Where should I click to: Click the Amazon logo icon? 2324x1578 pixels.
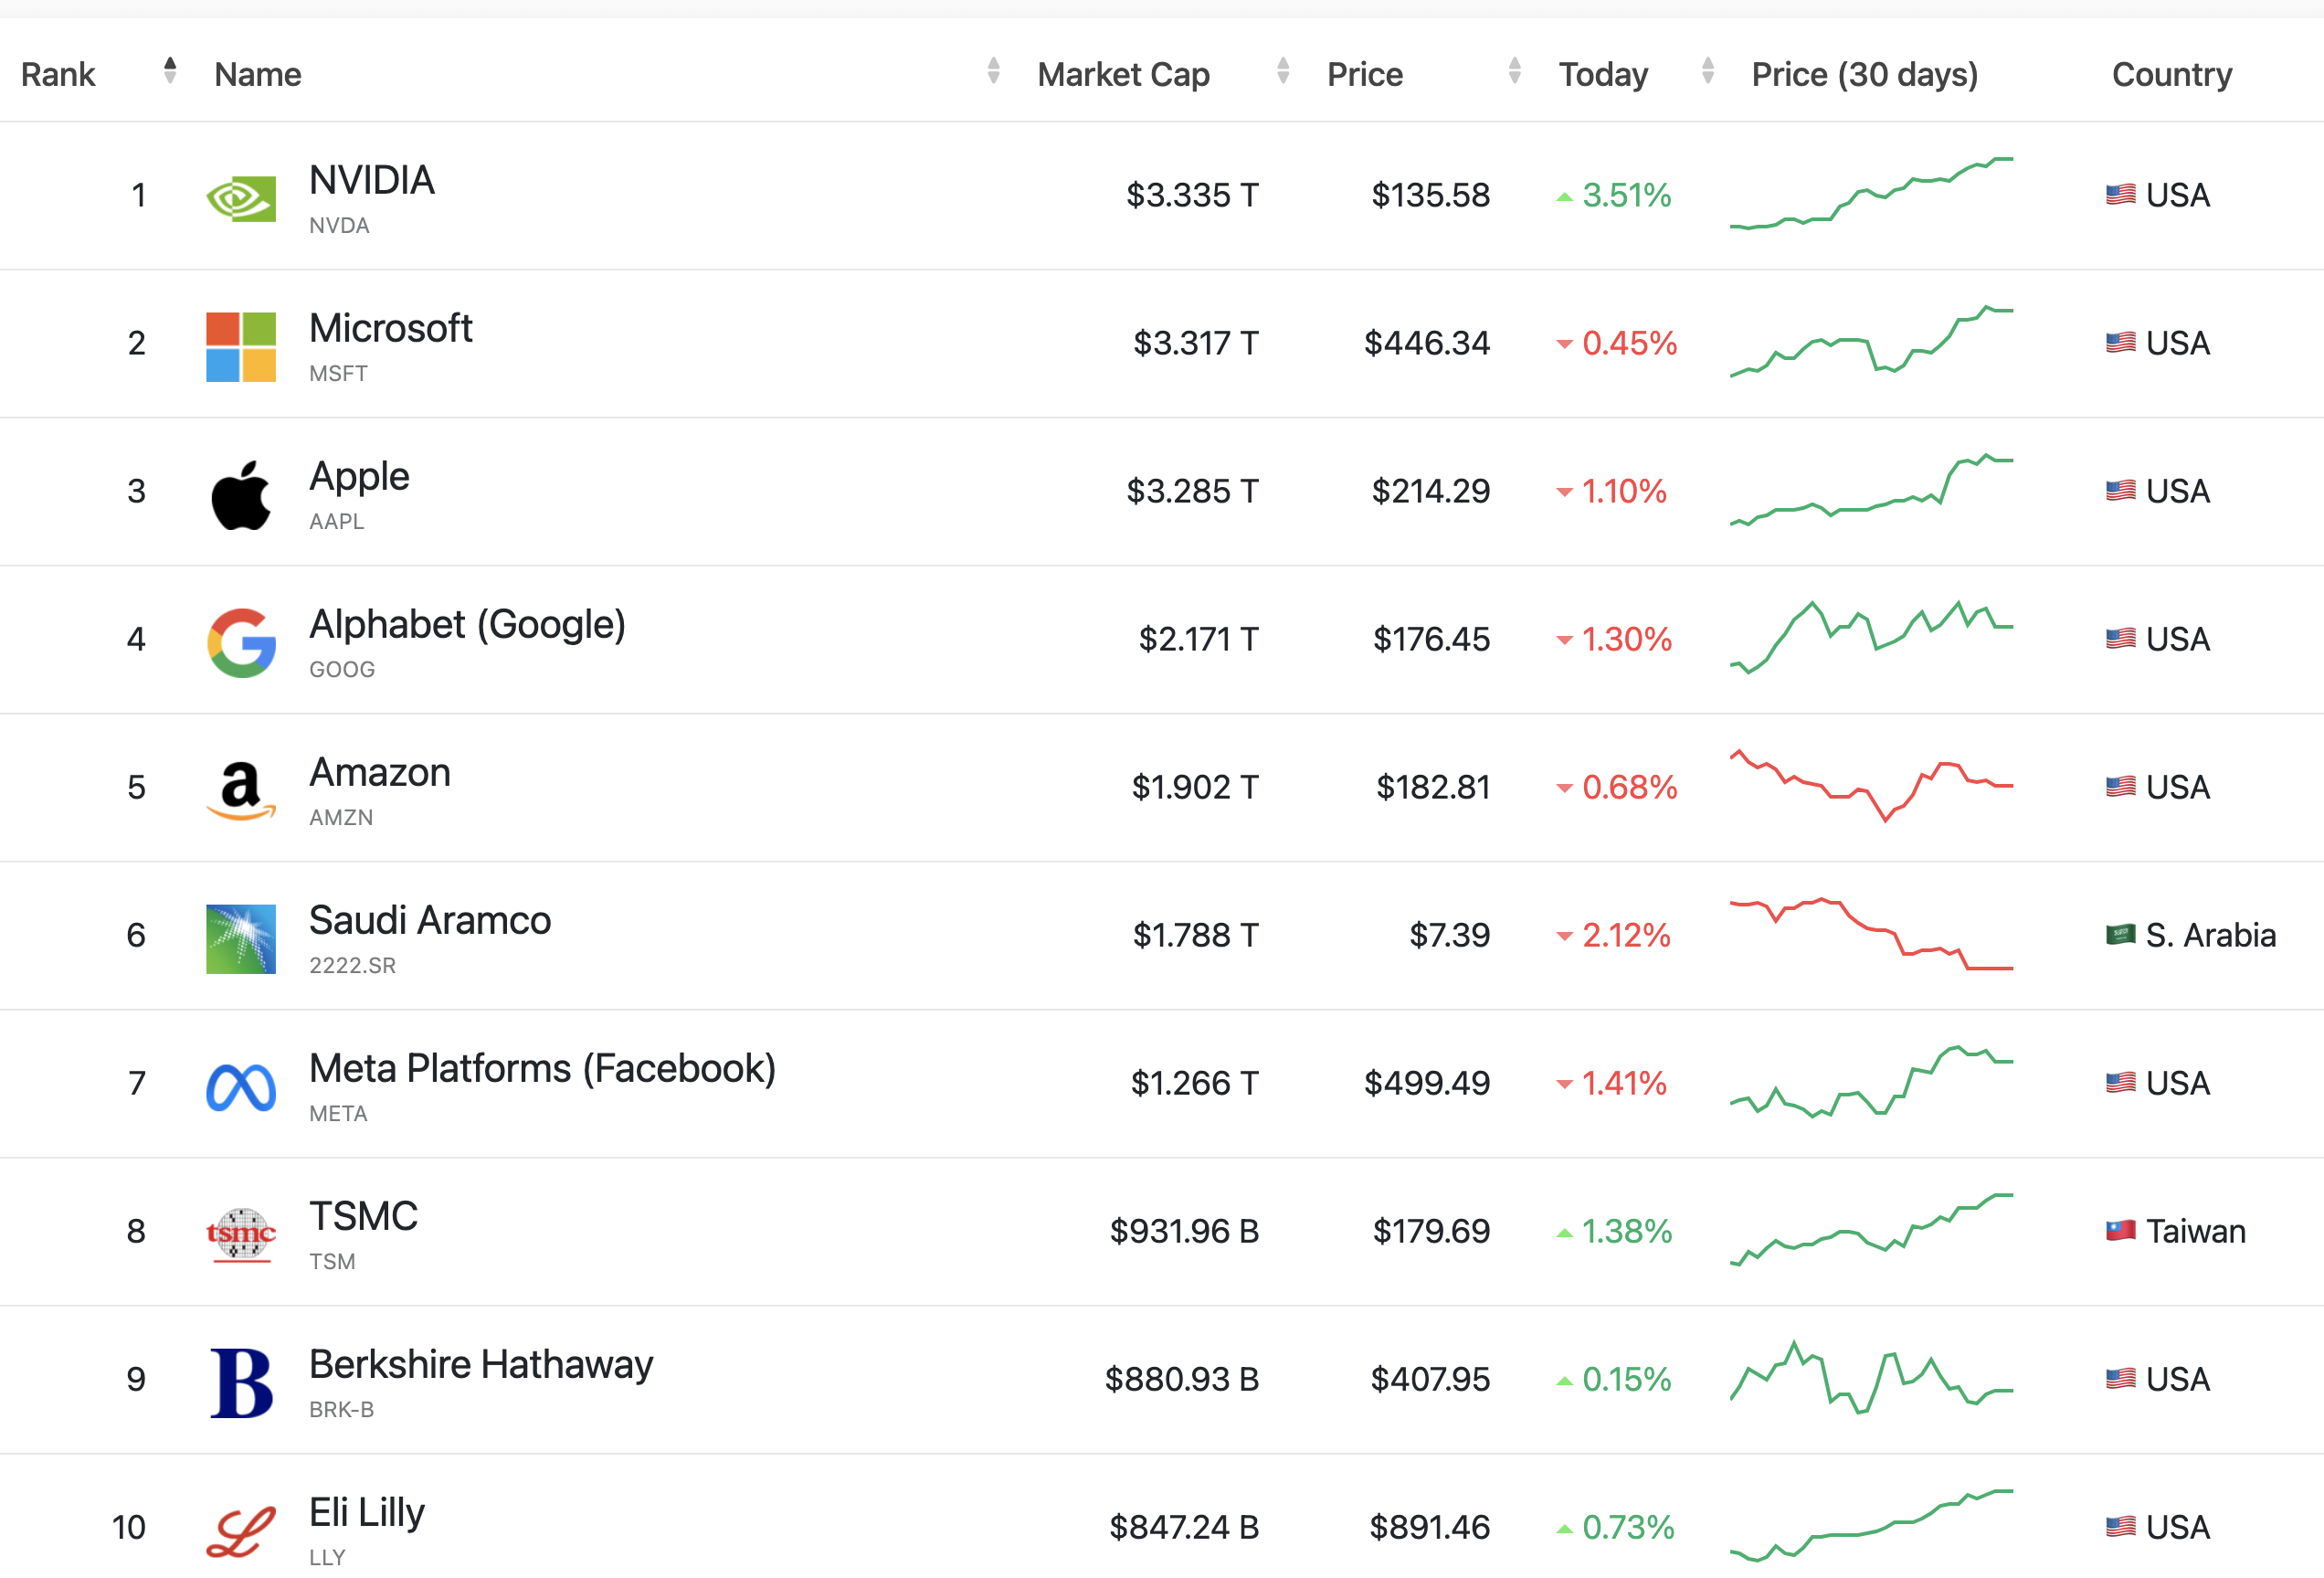[240, 790]
